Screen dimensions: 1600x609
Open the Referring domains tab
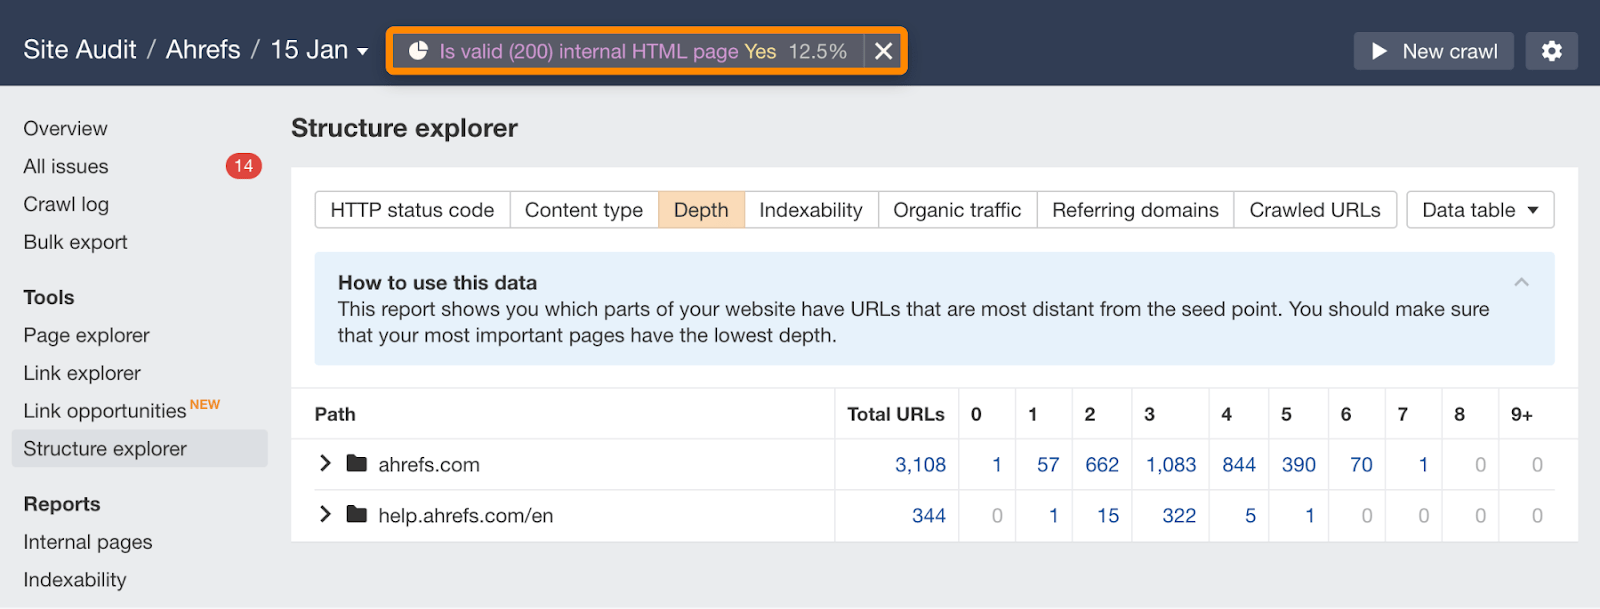tap(1135, 210)
